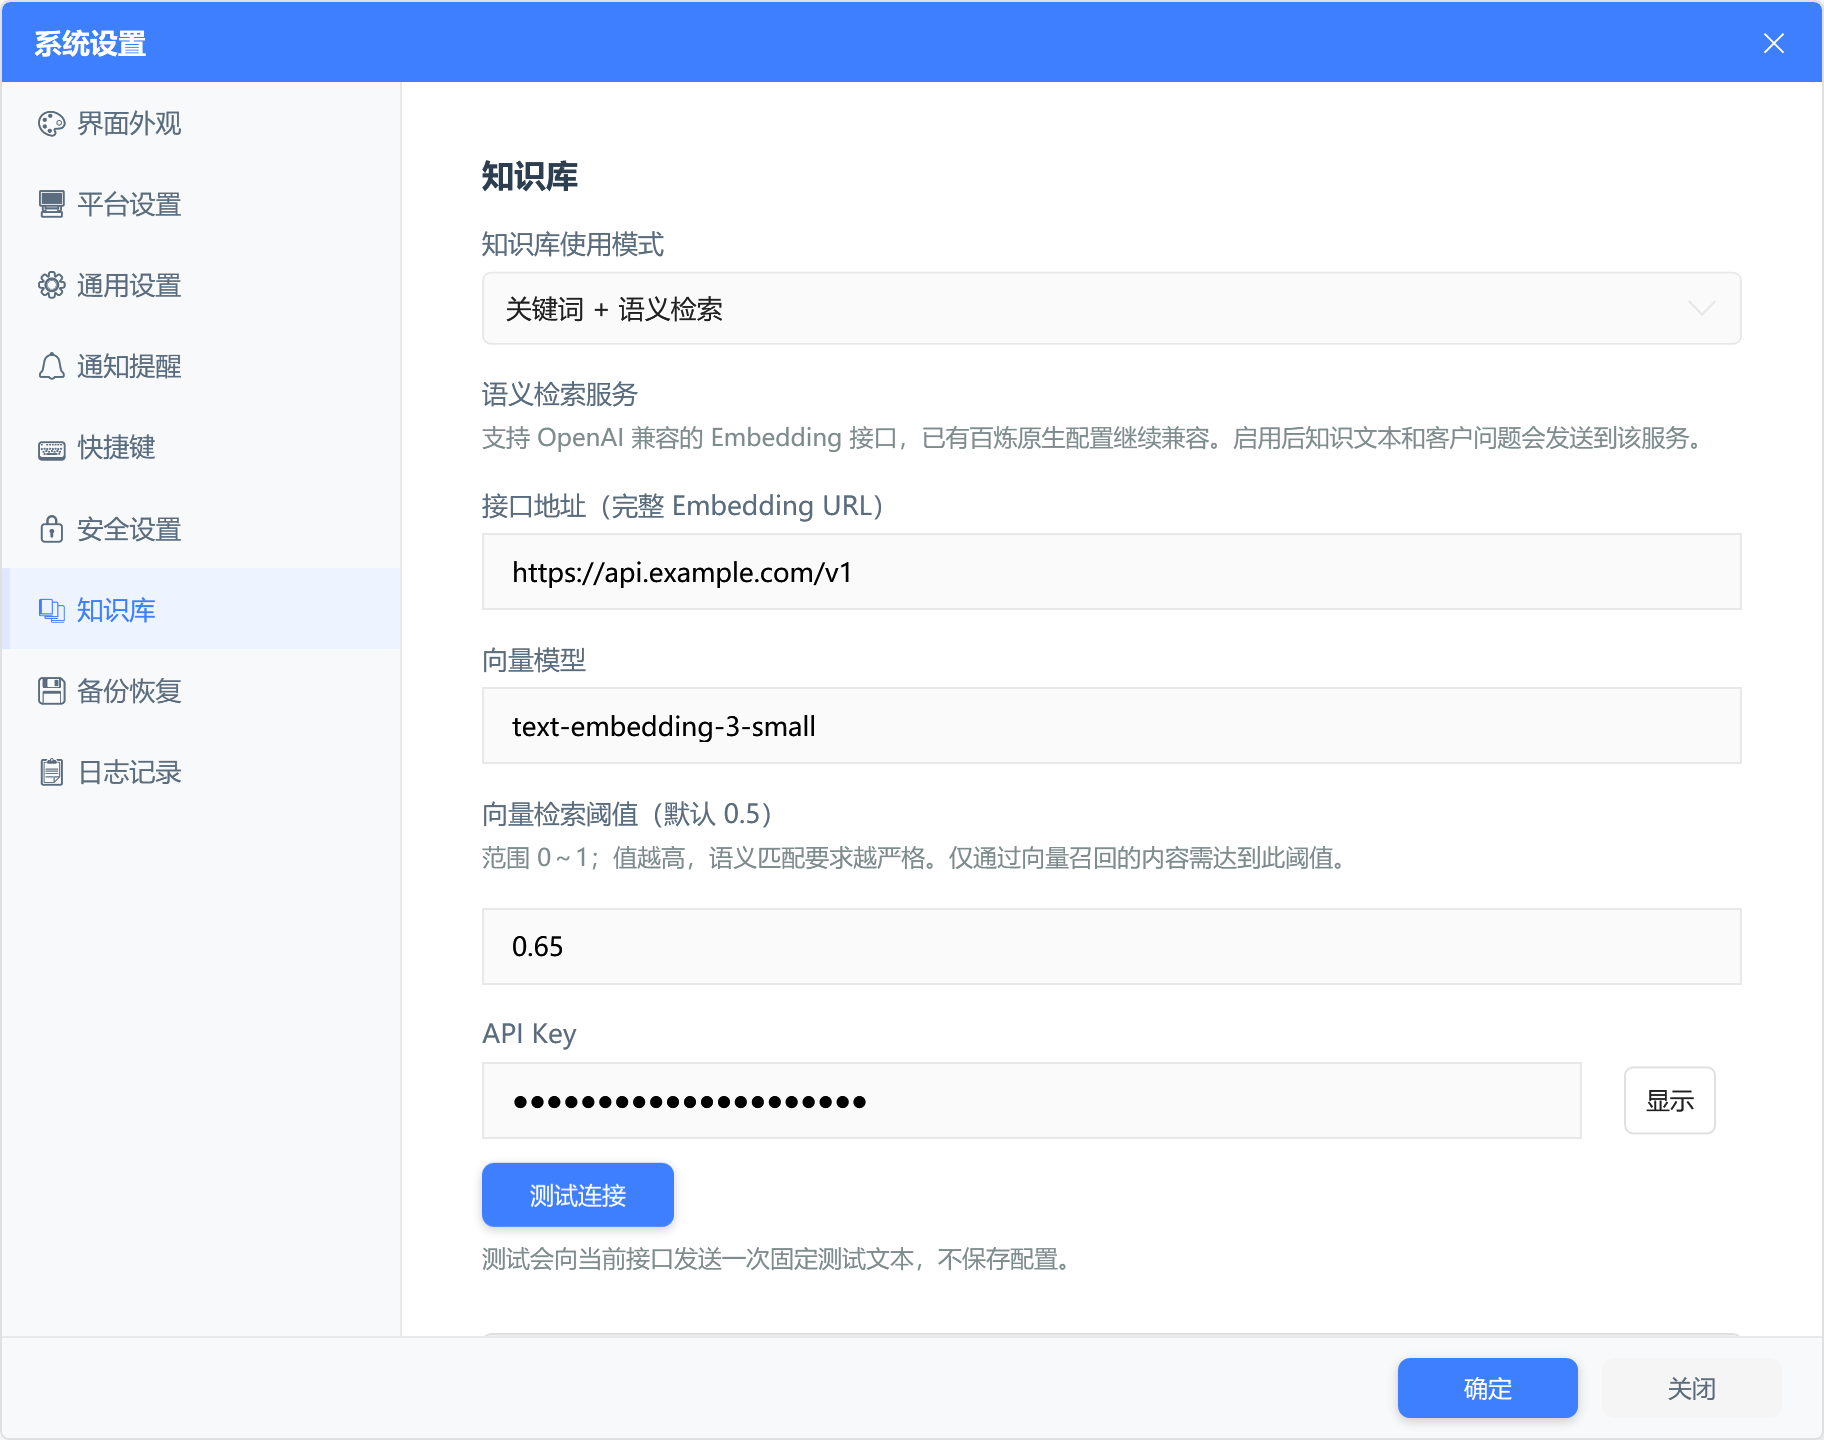
Task: Switch to 平台设置 in the sidebar
Action: 201,205
